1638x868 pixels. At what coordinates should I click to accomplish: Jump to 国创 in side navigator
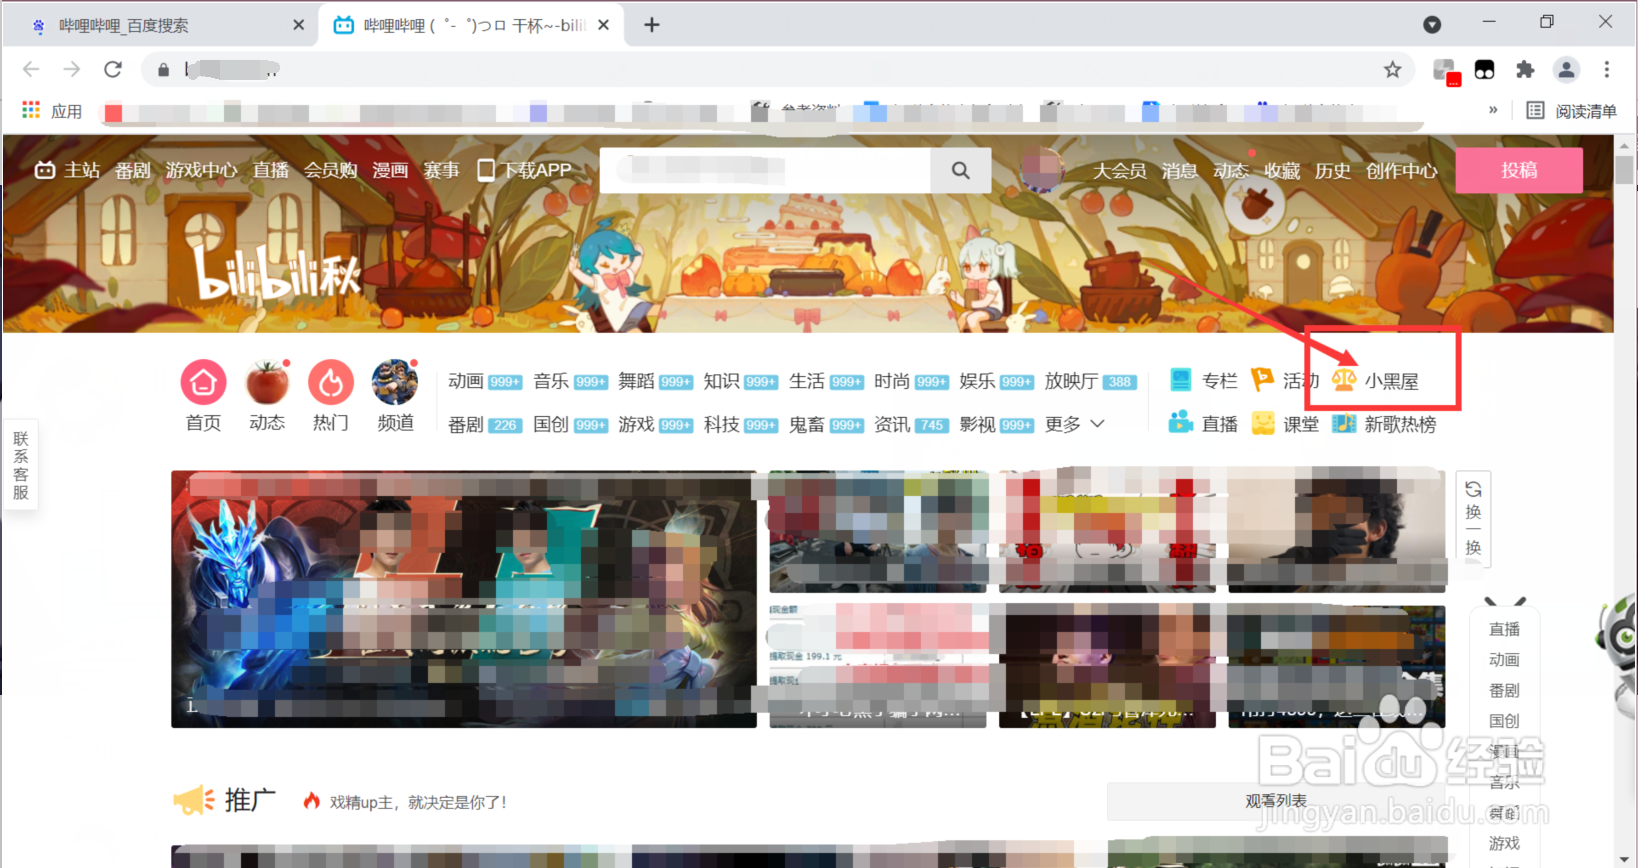1504,720
